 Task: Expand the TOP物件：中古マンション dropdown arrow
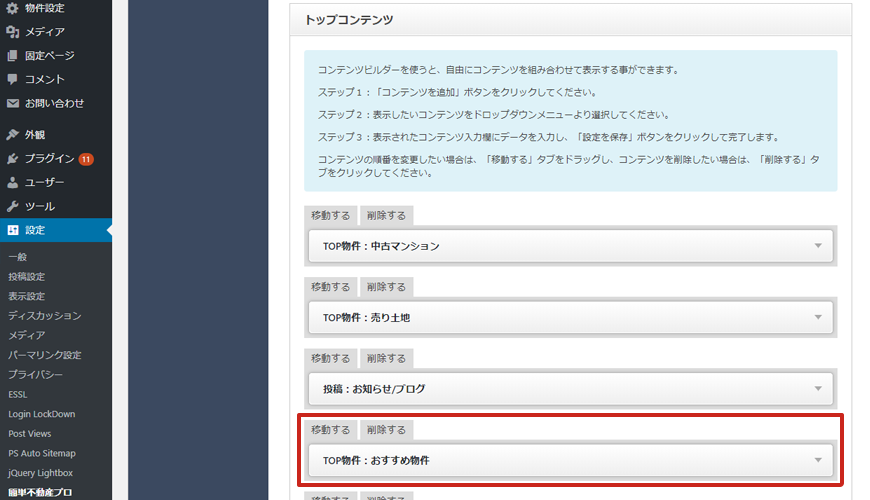point(817,246)
